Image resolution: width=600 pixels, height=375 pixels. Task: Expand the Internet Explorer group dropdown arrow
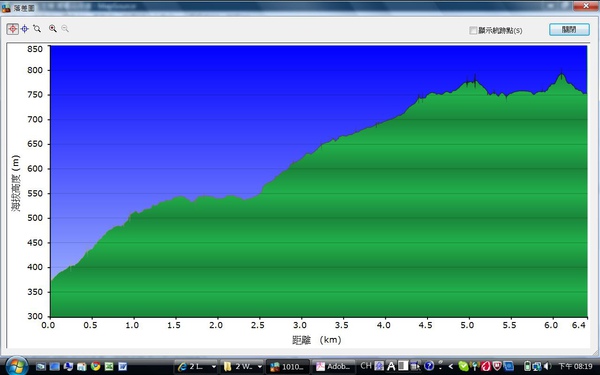point(214,367)
